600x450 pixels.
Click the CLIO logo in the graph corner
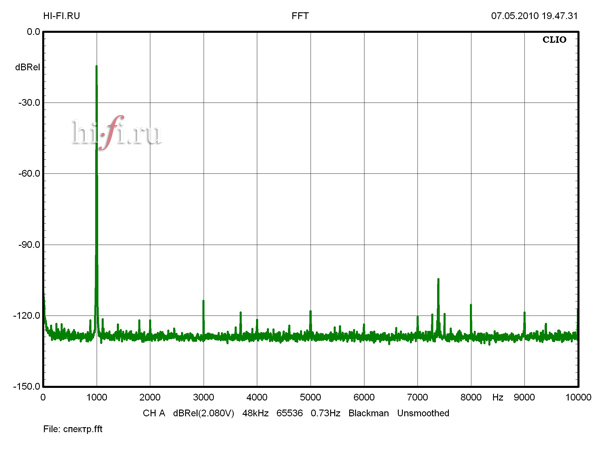point(554,43)
